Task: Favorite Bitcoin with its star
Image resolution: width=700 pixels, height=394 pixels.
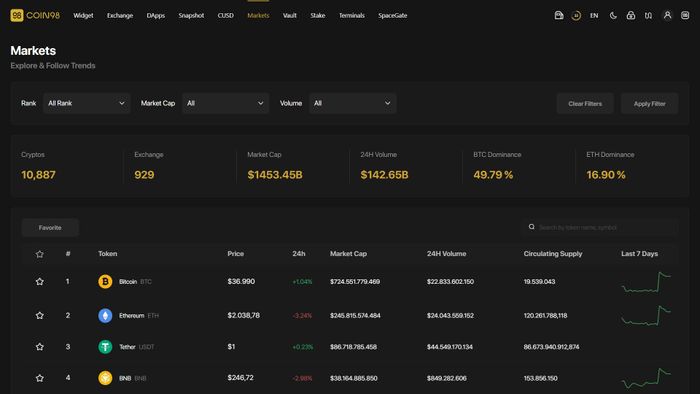Action: (39, 282)
